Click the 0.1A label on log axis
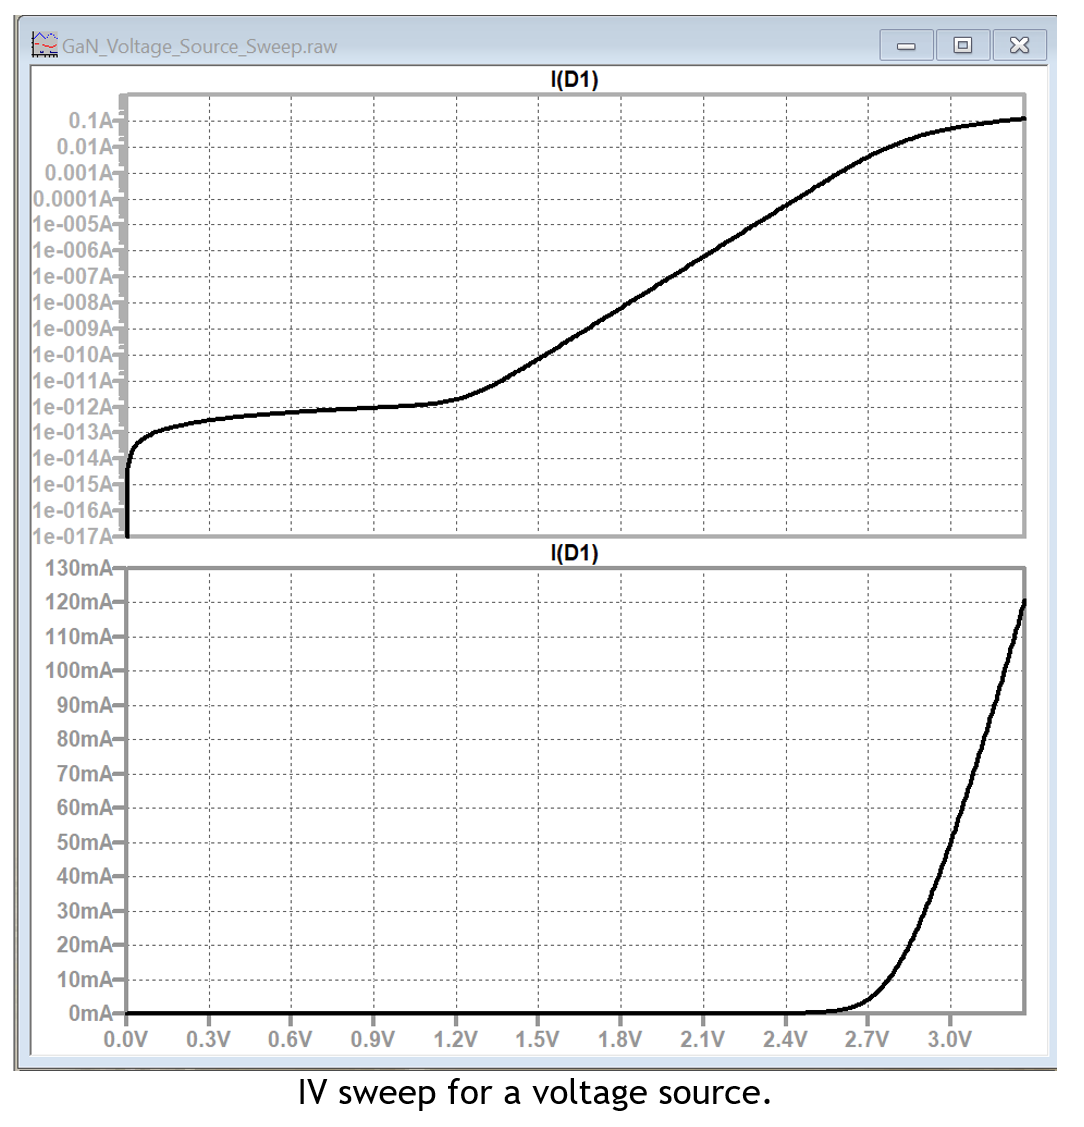The image size is (1084, 1127). pos(91,121)
